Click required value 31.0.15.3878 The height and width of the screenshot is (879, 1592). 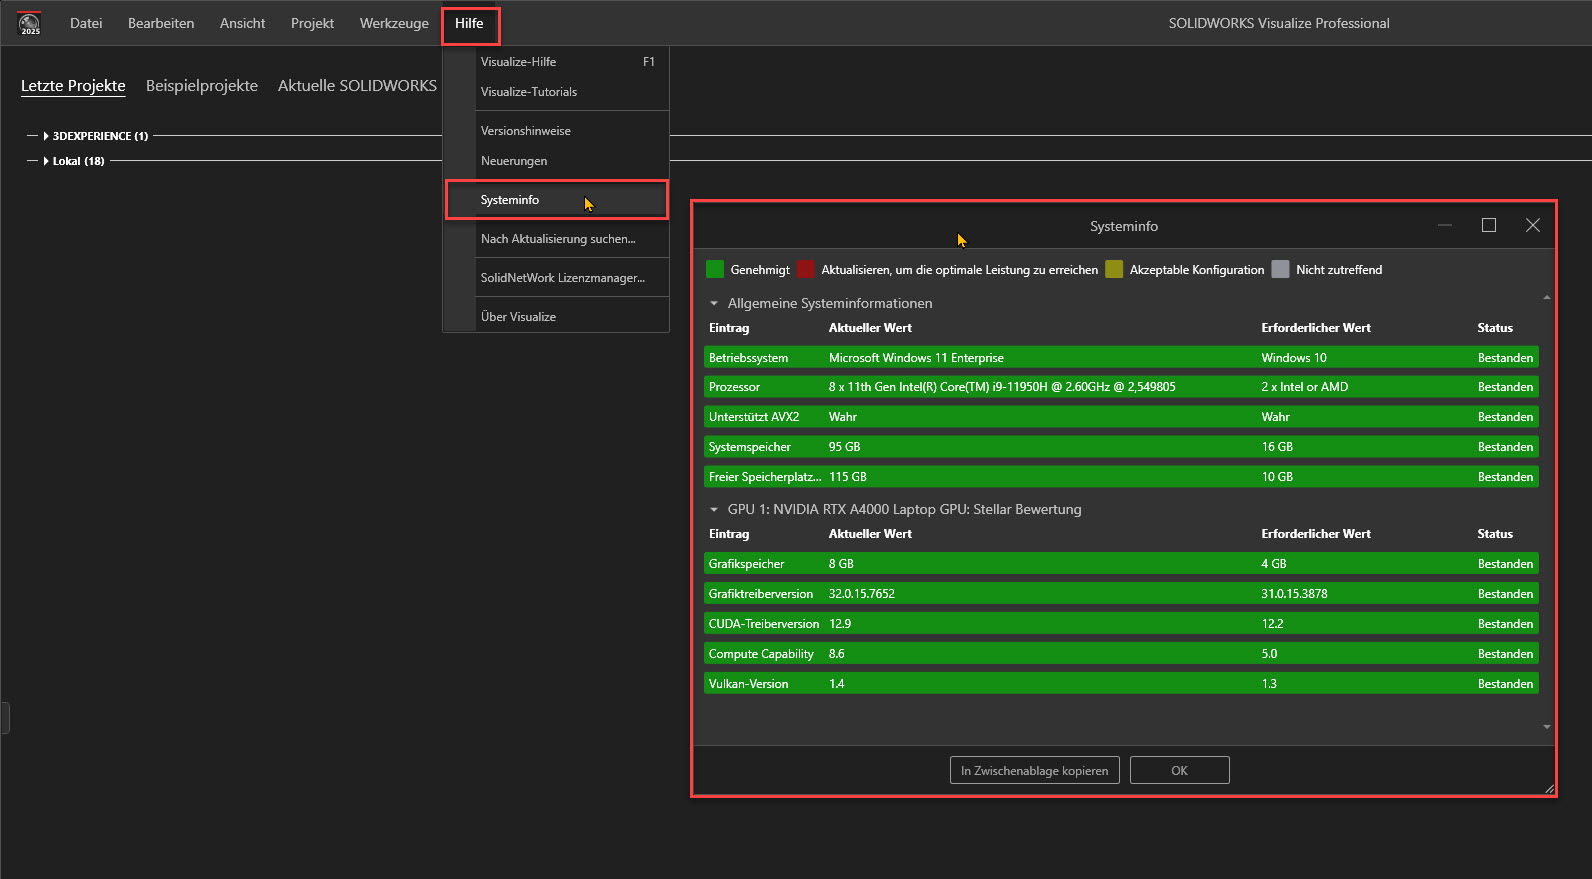(1294, 594)
